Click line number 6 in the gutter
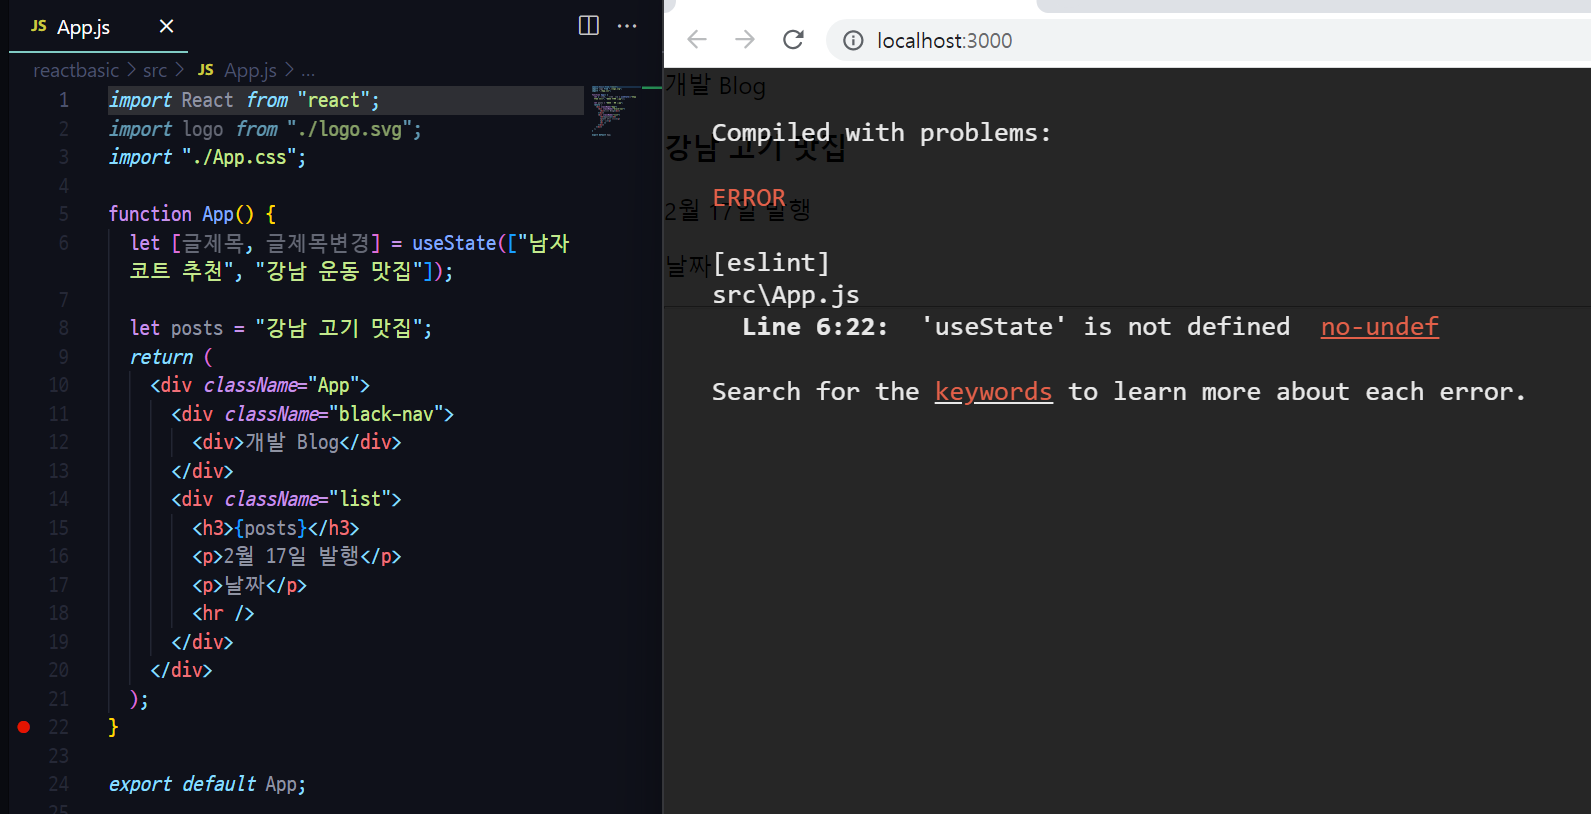 [x=64, y=243]
